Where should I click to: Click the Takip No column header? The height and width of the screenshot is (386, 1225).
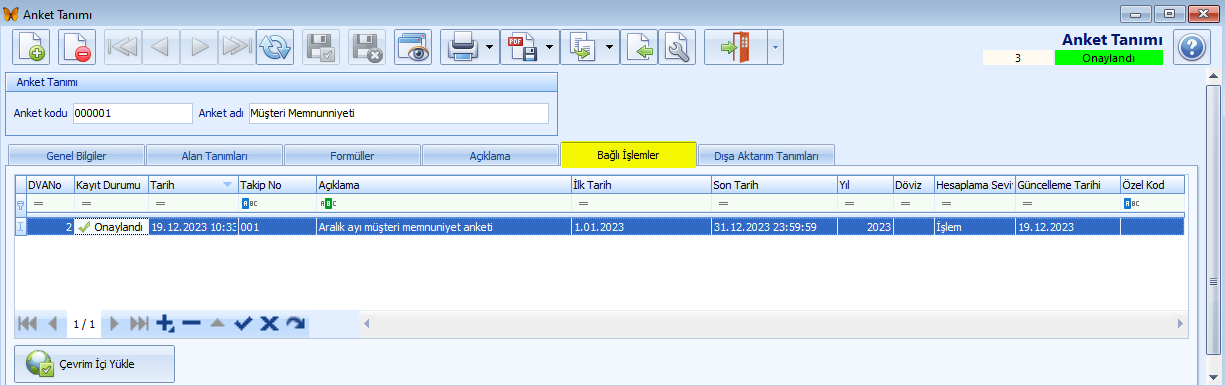click(x=276, y=185)
